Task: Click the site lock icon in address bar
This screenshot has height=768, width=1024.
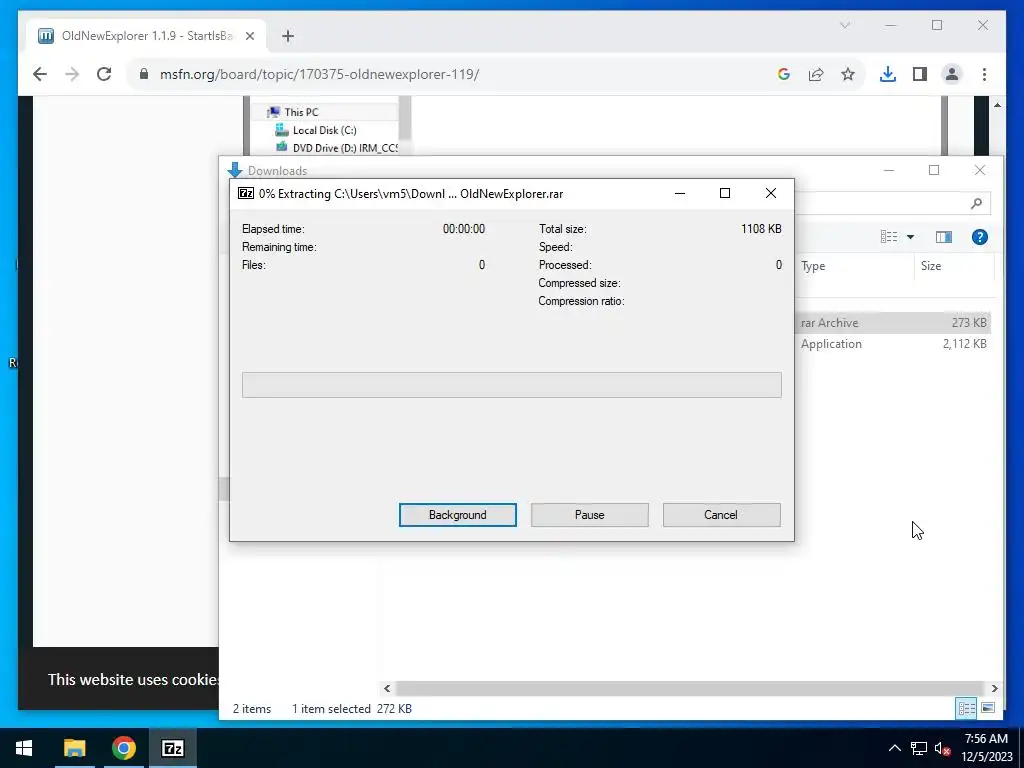Action: 144,74
